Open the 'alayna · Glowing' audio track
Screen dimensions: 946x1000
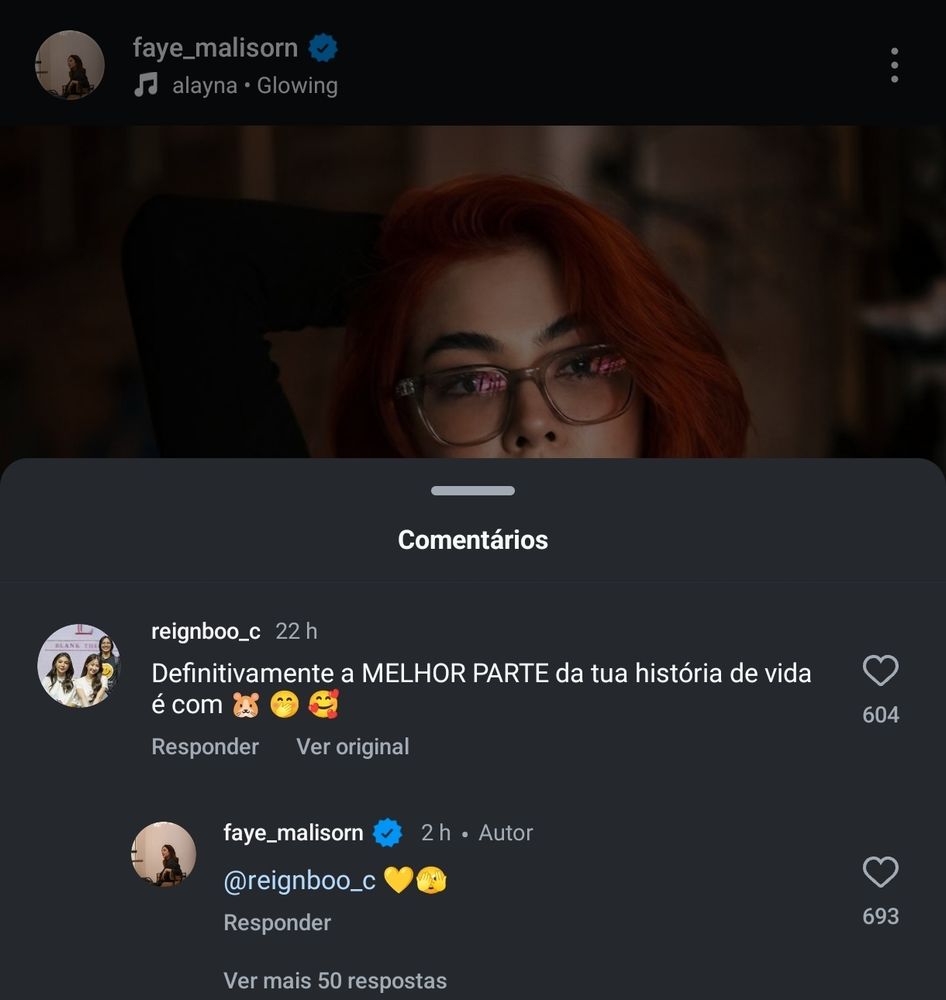coord(255,85)
